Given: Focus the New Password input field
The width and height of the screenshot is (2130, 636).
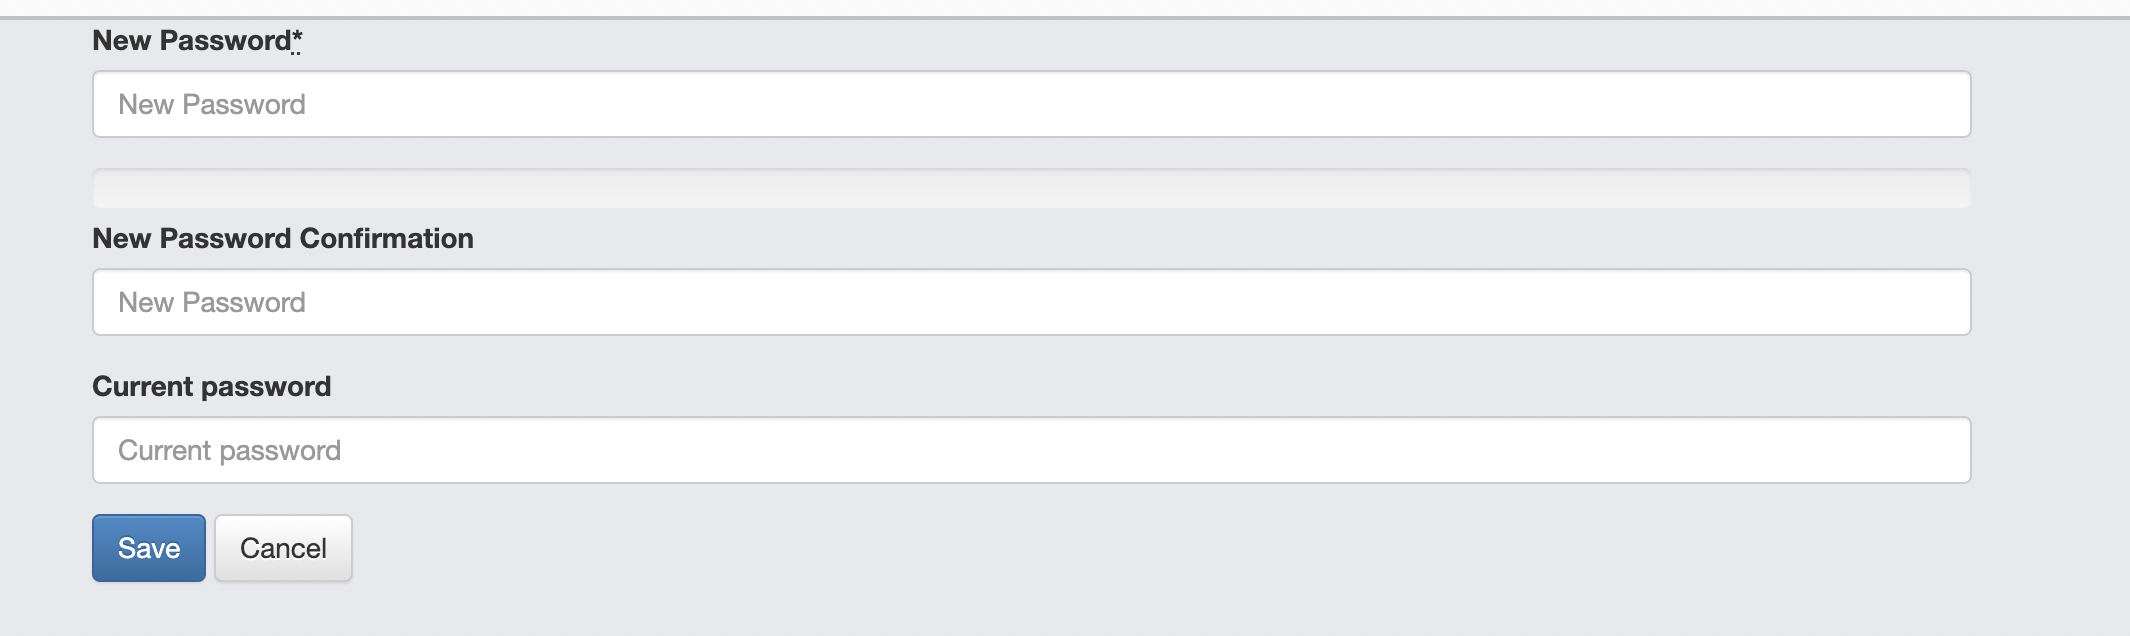Looking at the screenshot, I should (1031, 104).
